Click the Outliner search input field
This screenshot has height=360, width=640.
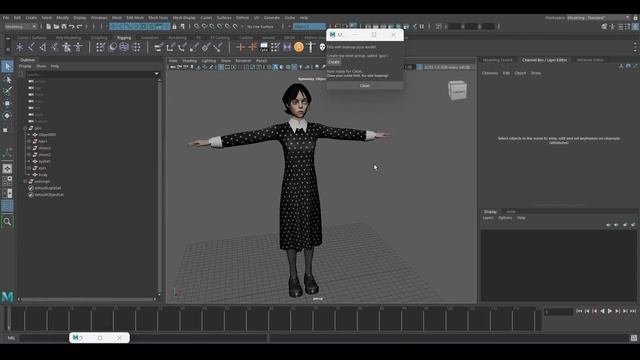pos(89,74)
